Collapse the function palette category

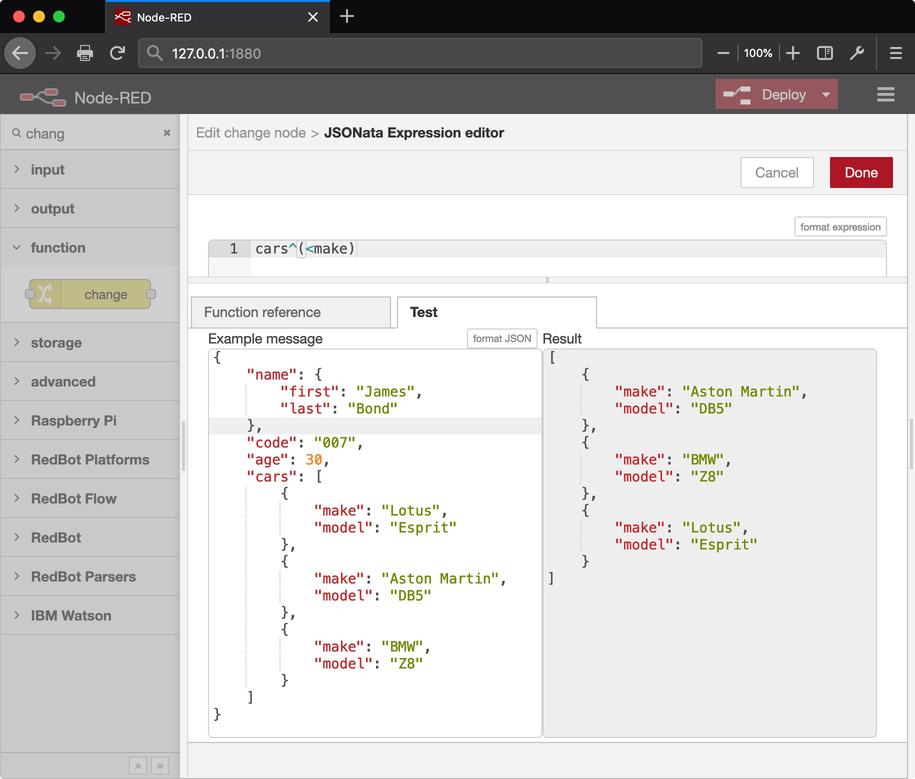(x=90, y=247)
